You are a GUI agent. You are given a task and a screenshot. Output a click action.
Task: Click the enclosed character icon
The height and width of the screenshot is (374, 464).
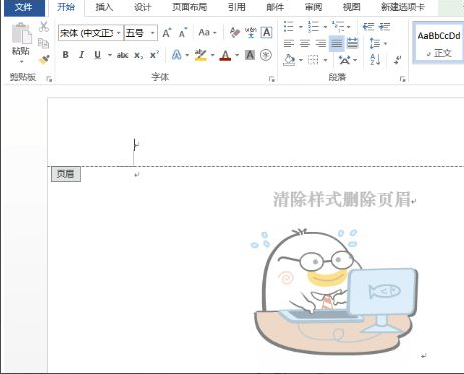[x=266, y=55]
